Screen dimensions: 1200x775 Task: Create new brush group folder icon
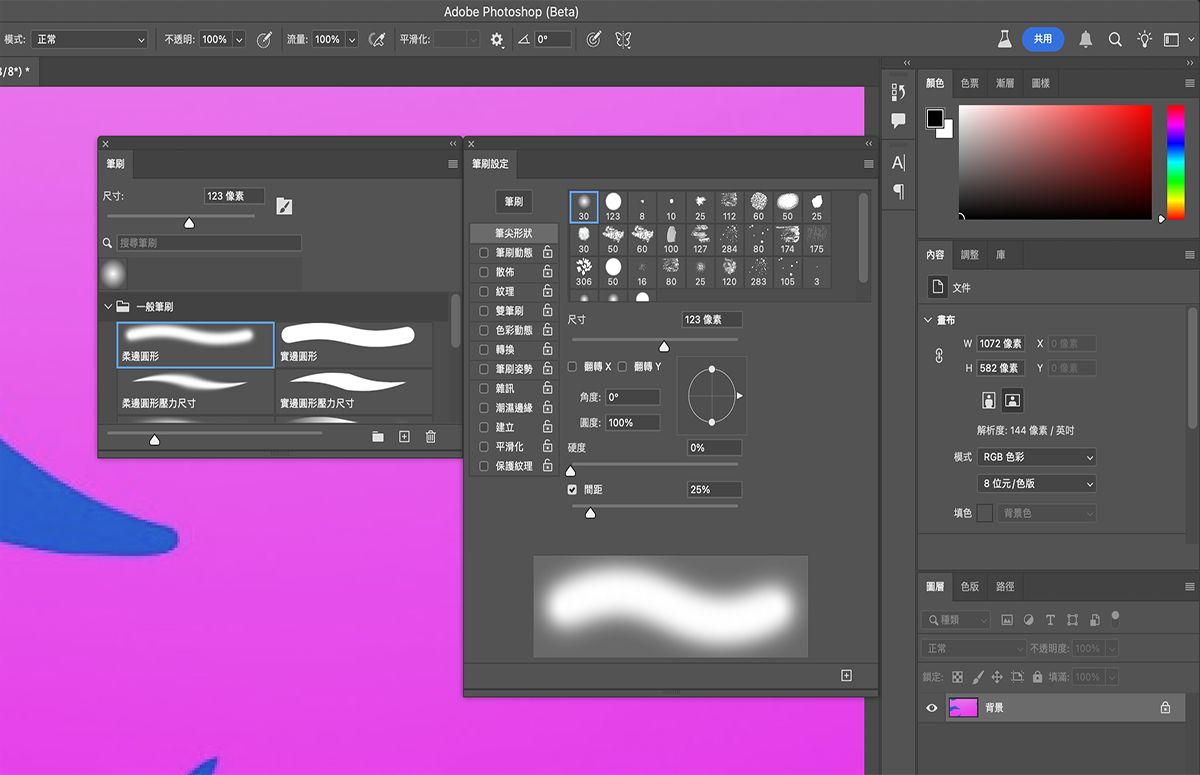tap(378, 437)
